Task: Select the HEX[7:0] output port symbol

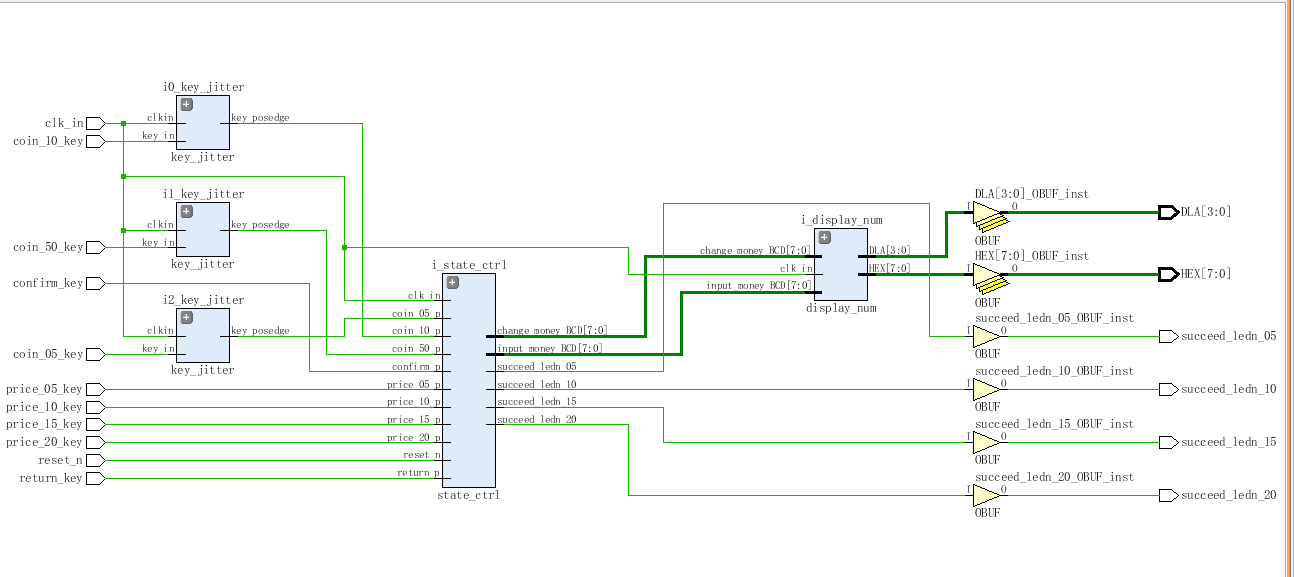Action: [1168, 274]
